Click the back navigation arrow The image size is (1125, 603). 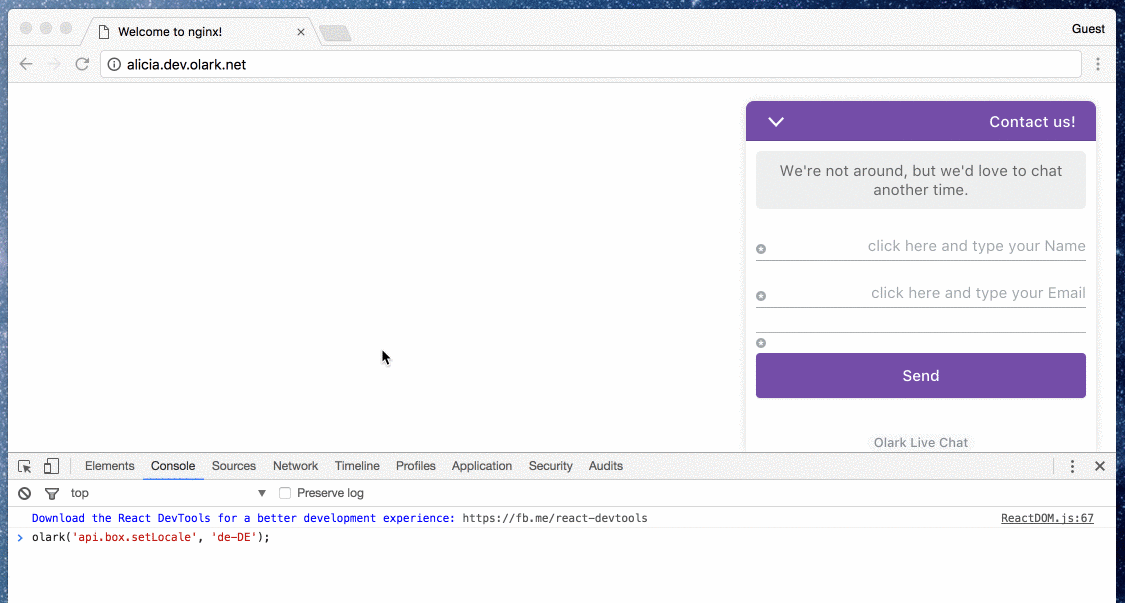pos(26,63)
